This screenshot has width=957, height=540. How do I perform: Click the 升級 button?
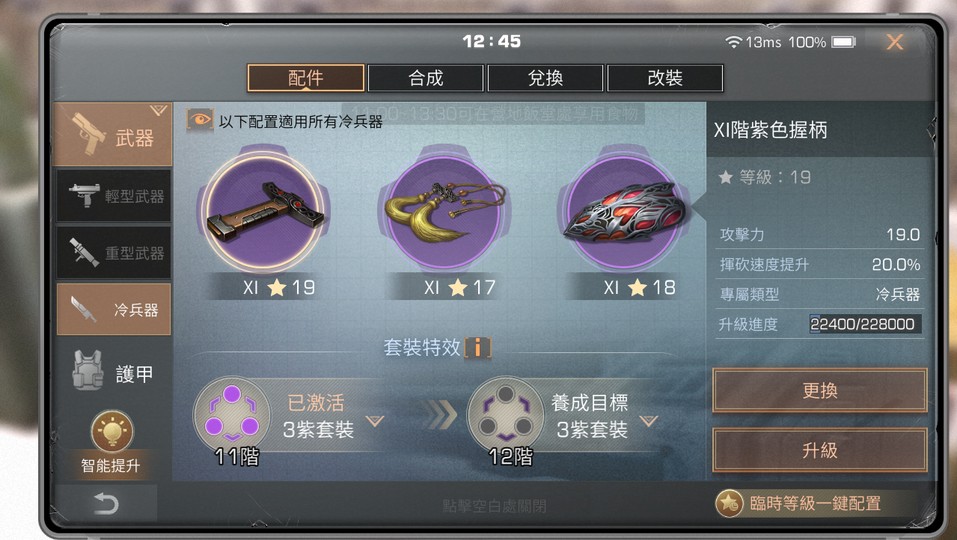pos(820,450)
